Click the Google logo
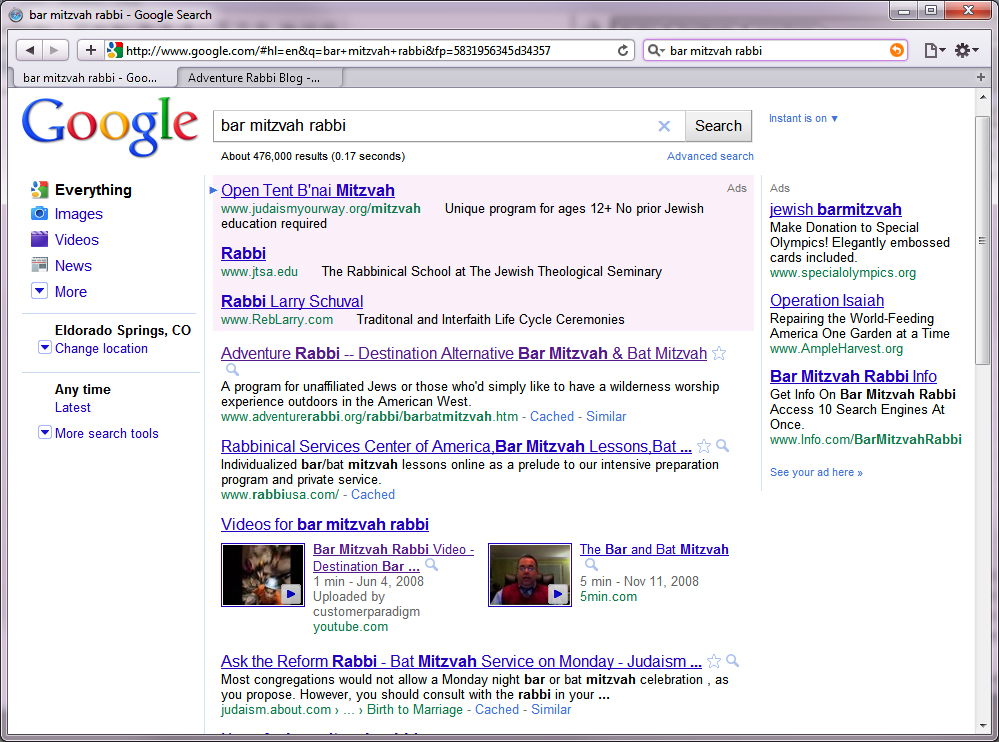The width and height of the screenshot is (999, 742). [x=110, y=126]
